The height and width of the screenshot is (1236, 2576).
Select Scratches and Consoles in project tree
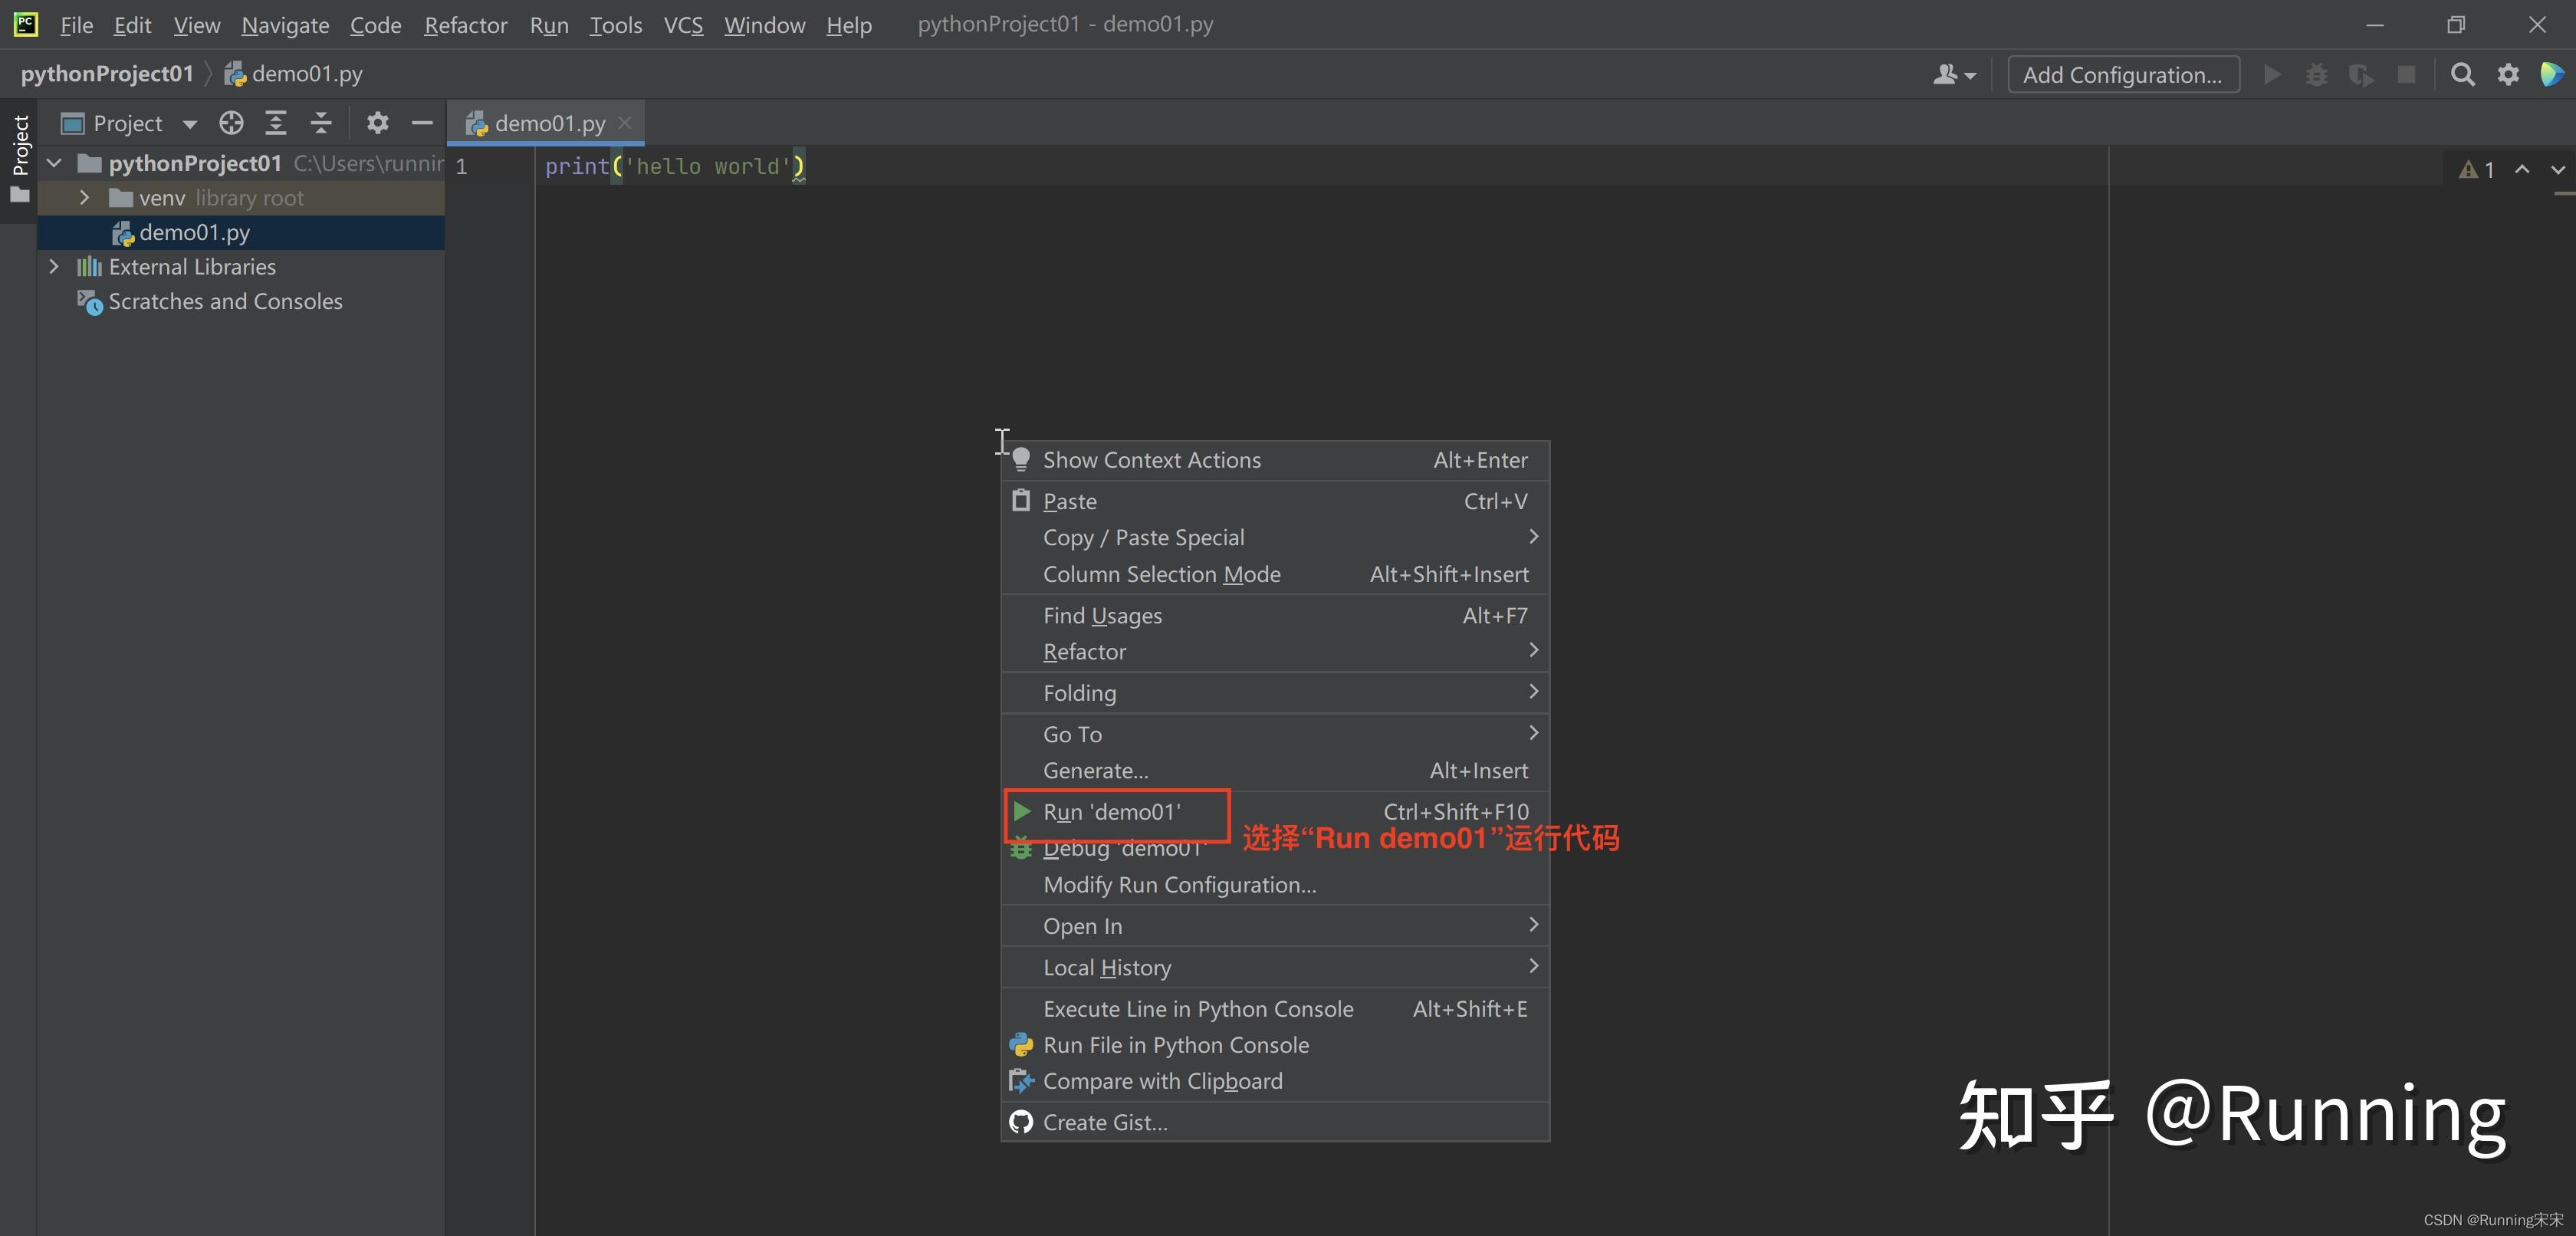coord(225,302)
